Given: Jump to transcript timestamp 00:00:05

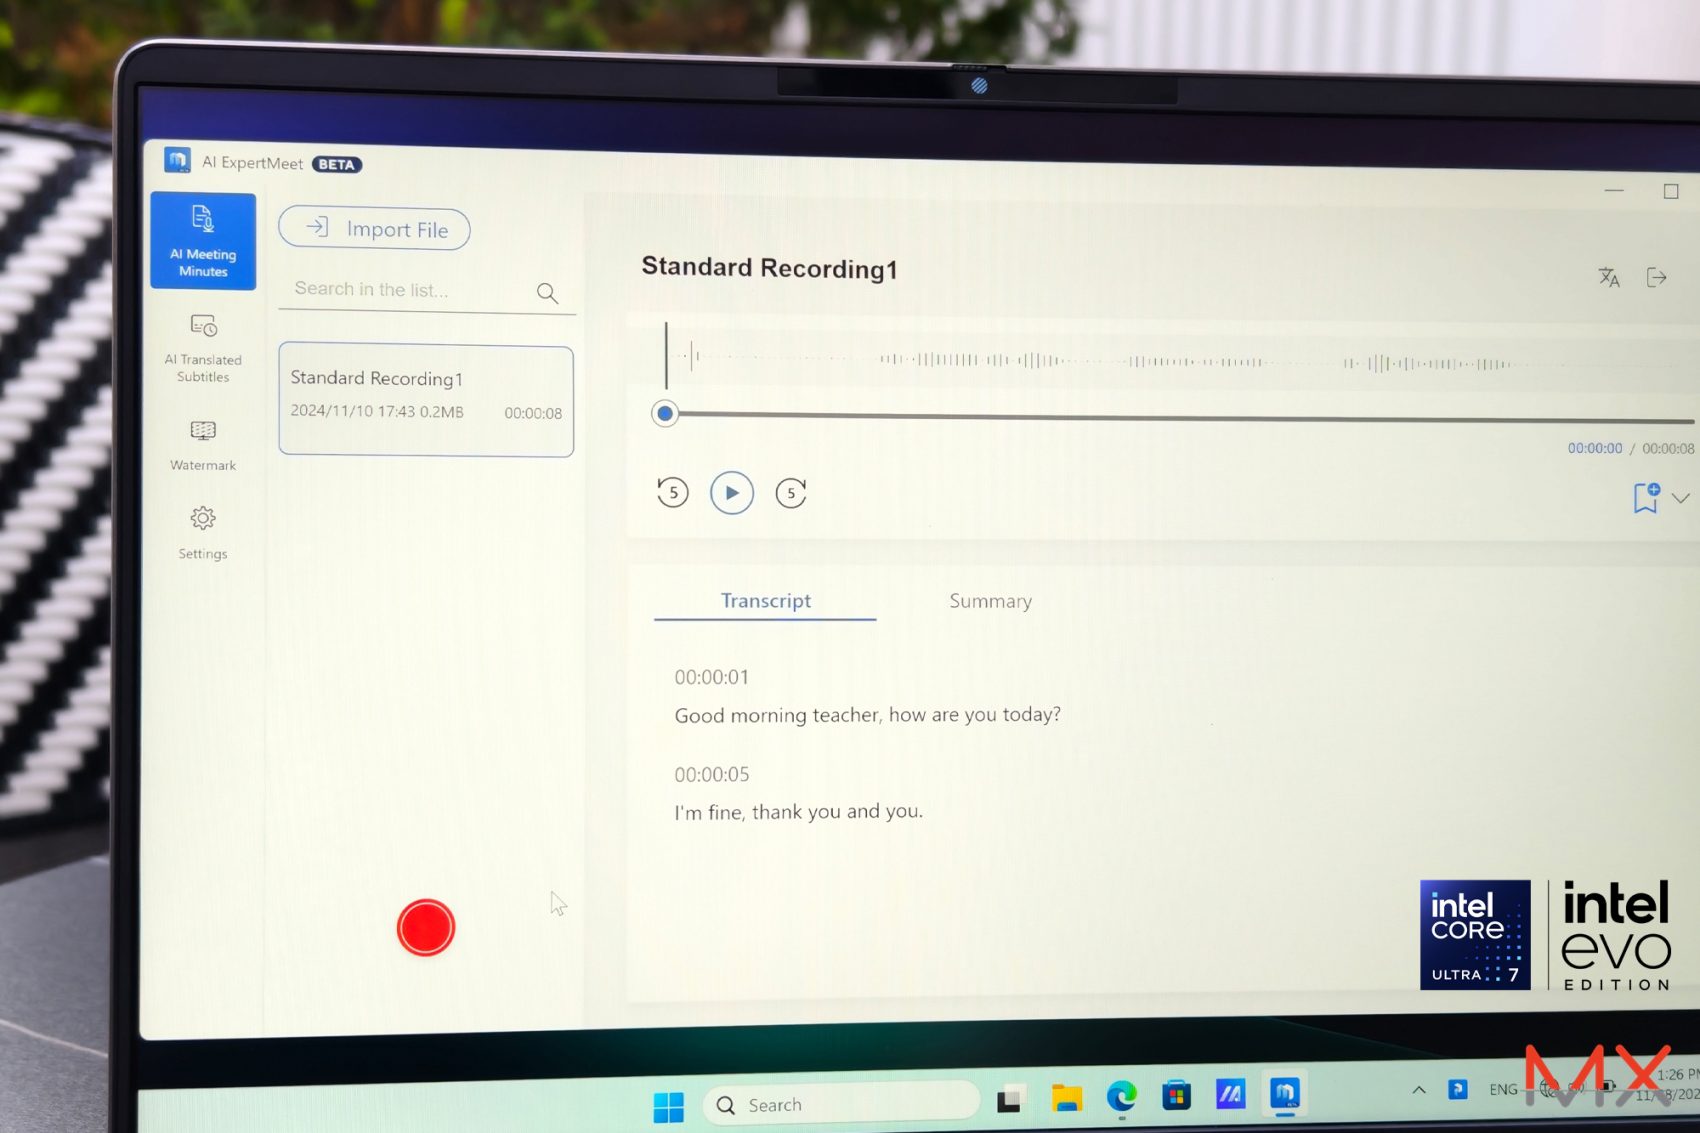Looking at the screenshot, I should click(x=711, y=774).
